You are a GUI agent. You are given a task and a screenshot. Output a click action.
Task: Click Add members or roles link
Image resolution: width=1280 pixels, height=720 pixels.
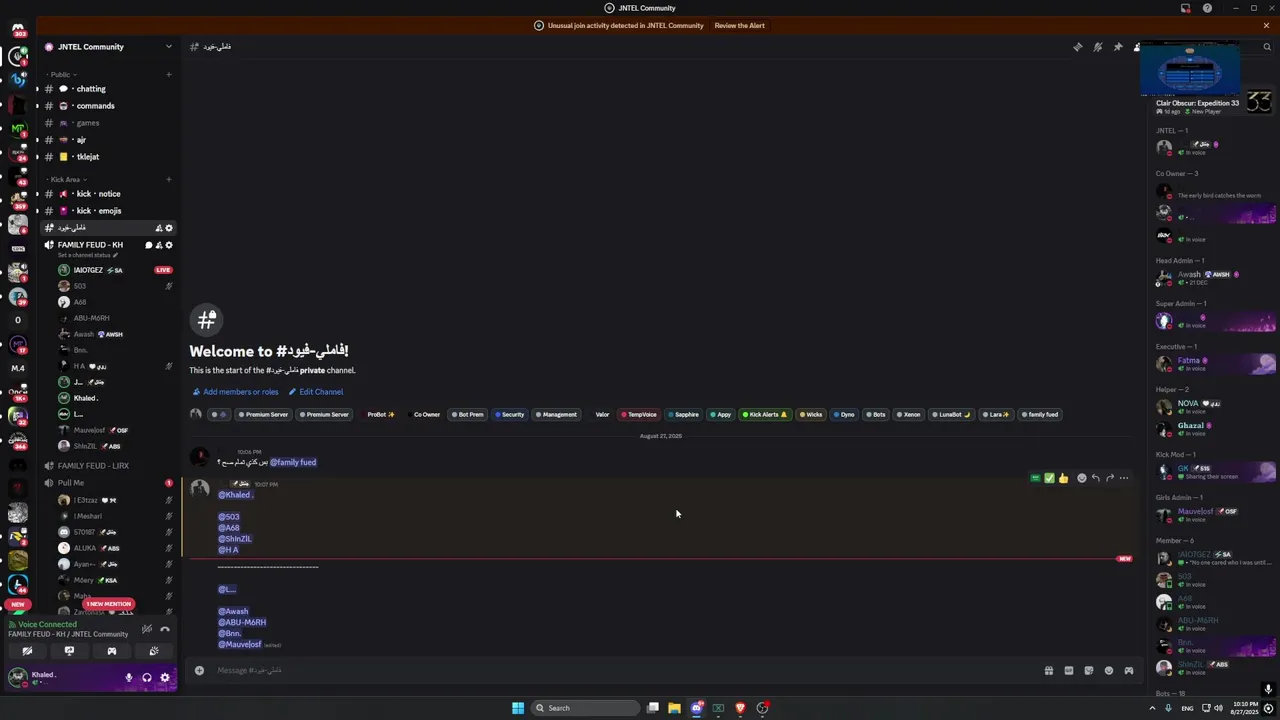pos(235,392)
